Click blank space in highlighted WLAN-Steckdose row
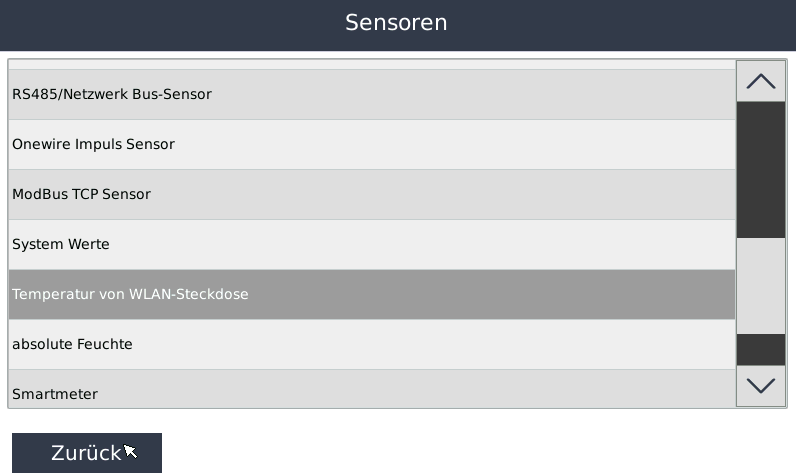The image size is (796, 476). coord(500,295)
